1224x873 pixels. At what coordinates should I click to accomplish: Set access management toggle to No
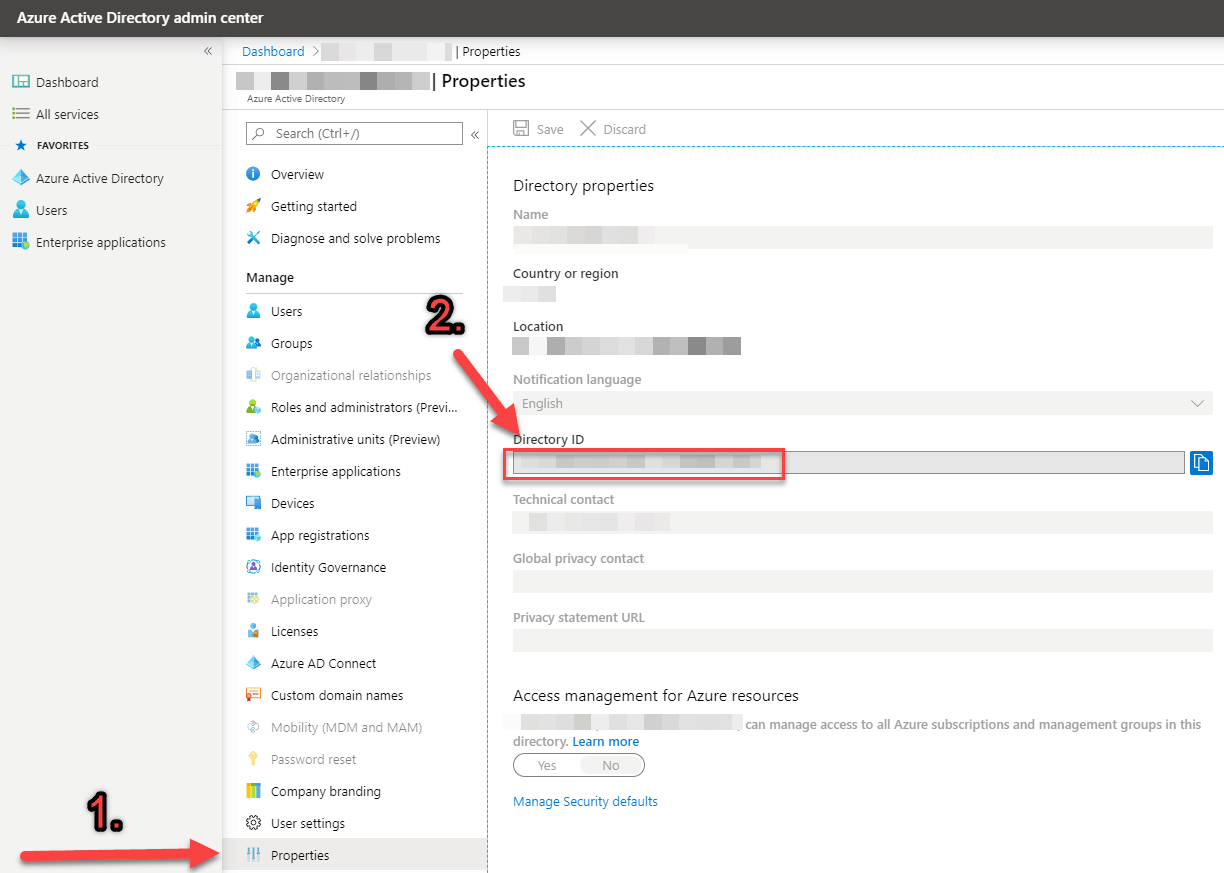[x=611, y=765]
